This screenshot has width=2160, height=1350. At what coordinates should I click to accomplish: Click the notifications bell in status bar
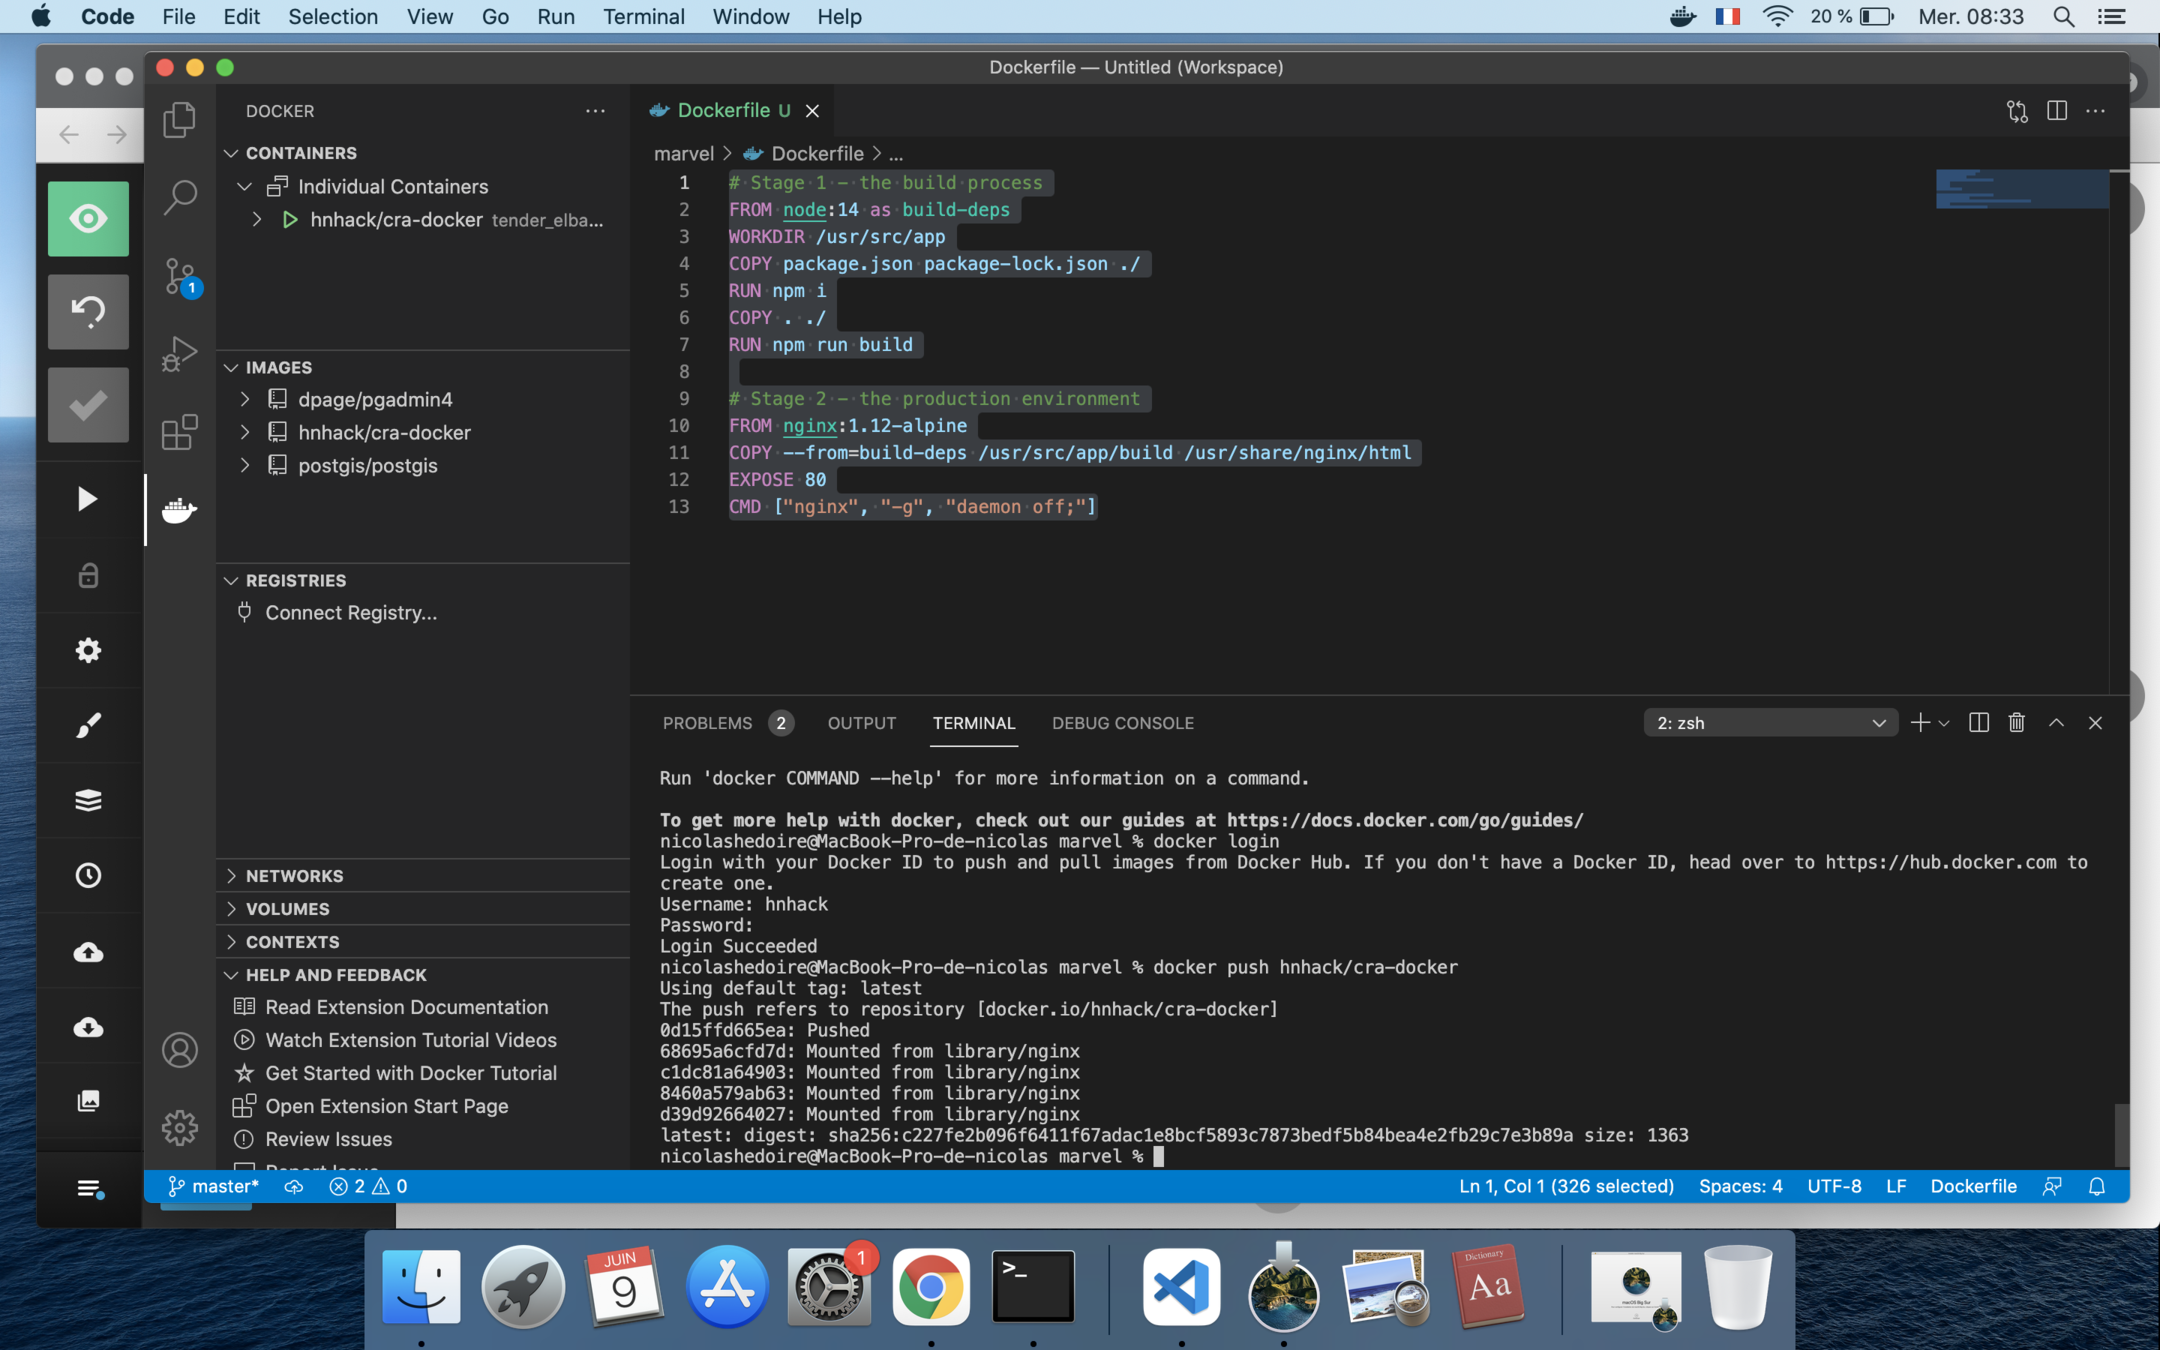[x=2097, y=1187]
